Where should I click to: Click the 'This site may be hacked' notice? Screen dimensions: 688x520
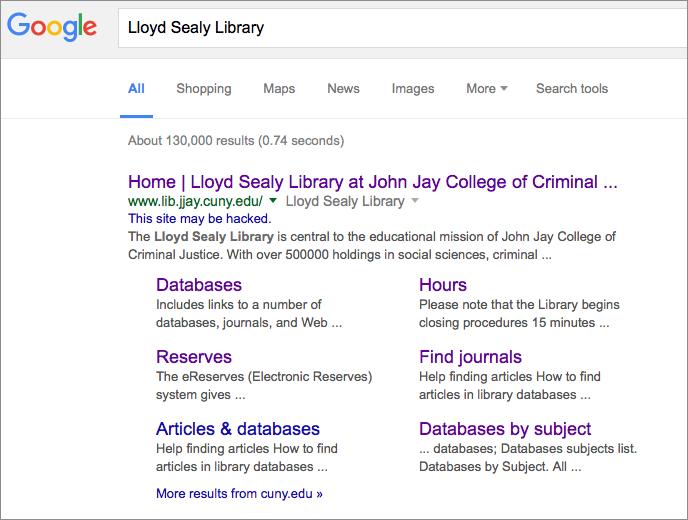(x=200, y=219)
